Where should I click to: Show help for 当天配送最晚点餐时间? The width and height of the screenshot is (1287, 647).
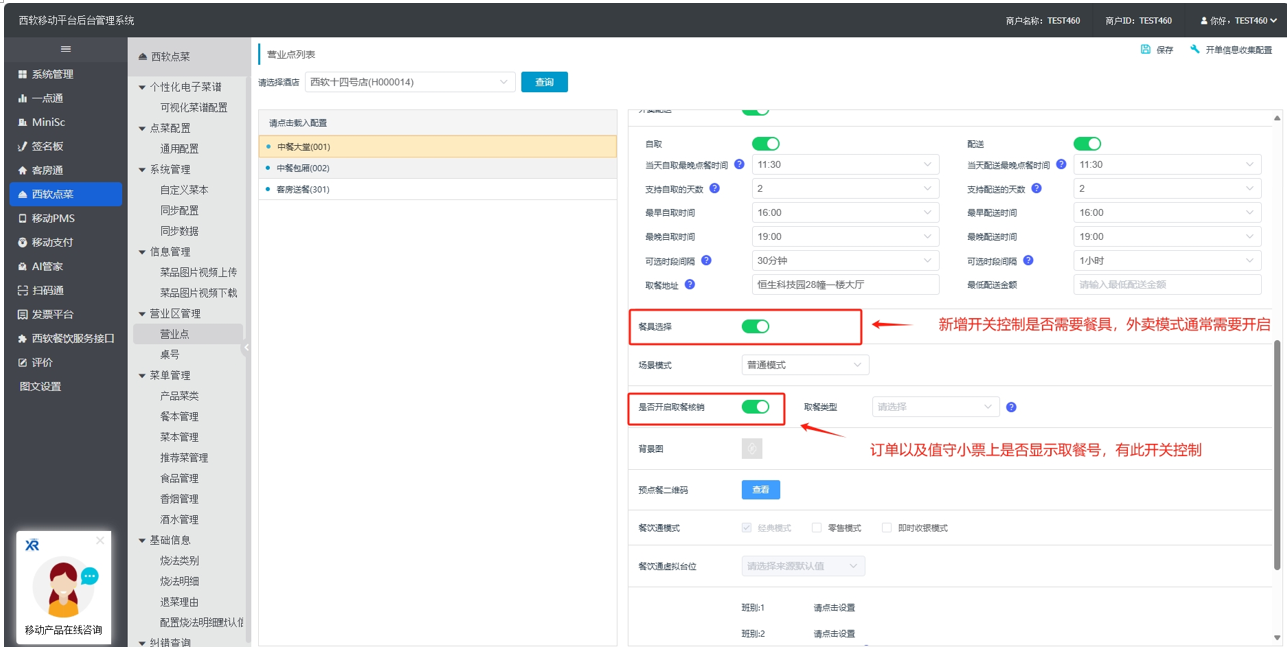click(x=1061, y=164)
